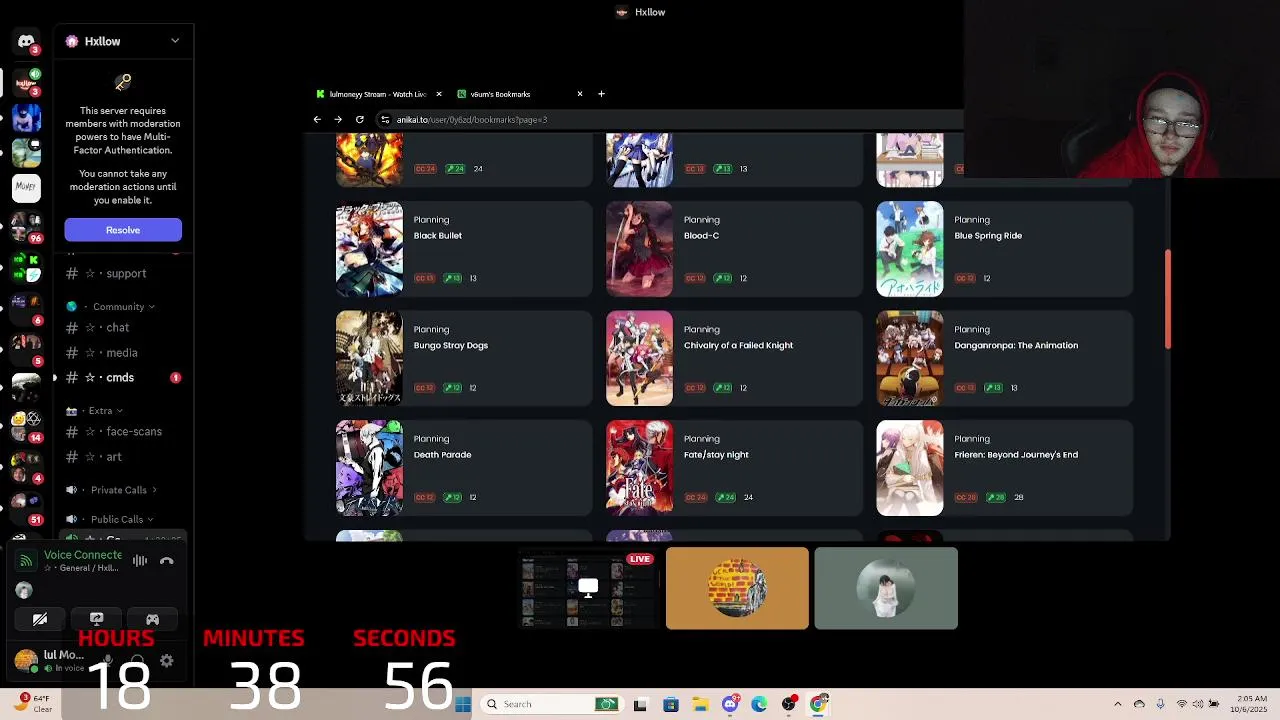Open clock and date in taskbar

click(1251, 704)
